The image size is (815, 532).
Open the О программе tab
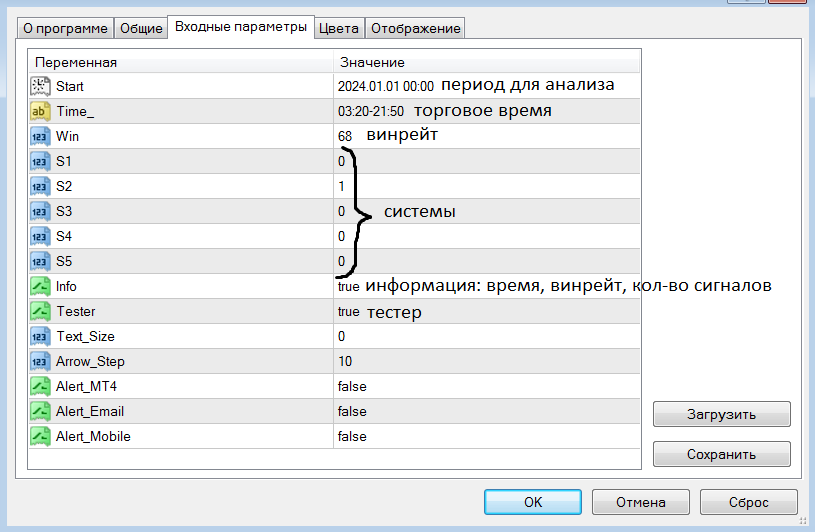coord(65,28)
